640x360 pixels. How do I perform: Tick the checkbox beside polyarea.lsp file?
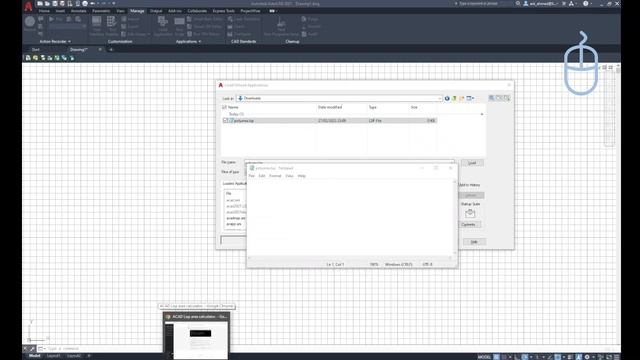coord(225,121)
